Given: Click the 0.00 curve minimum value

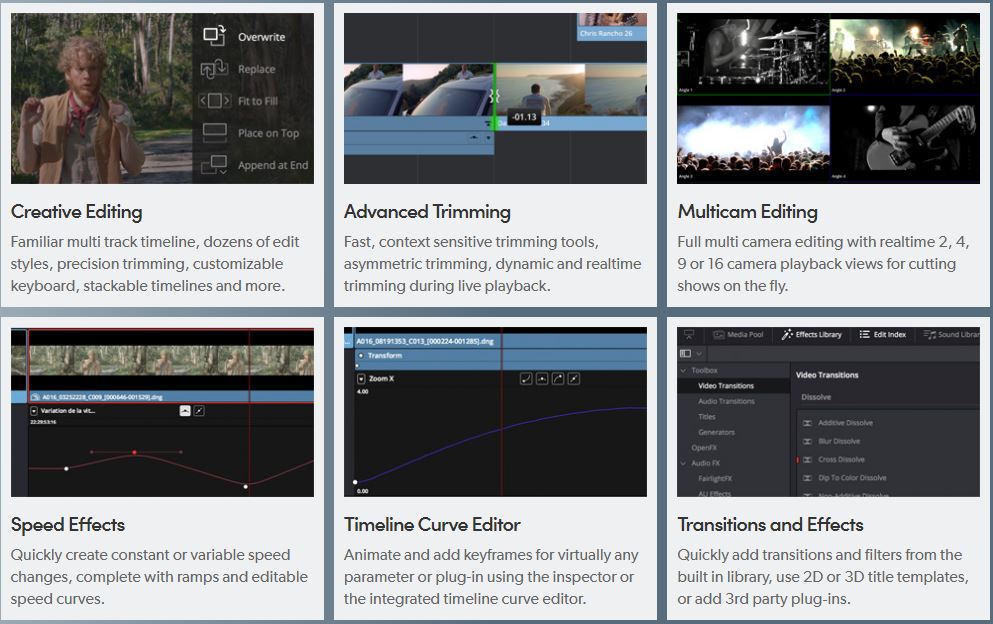Looking at the screenshot, I should click(x=362, y=492).
